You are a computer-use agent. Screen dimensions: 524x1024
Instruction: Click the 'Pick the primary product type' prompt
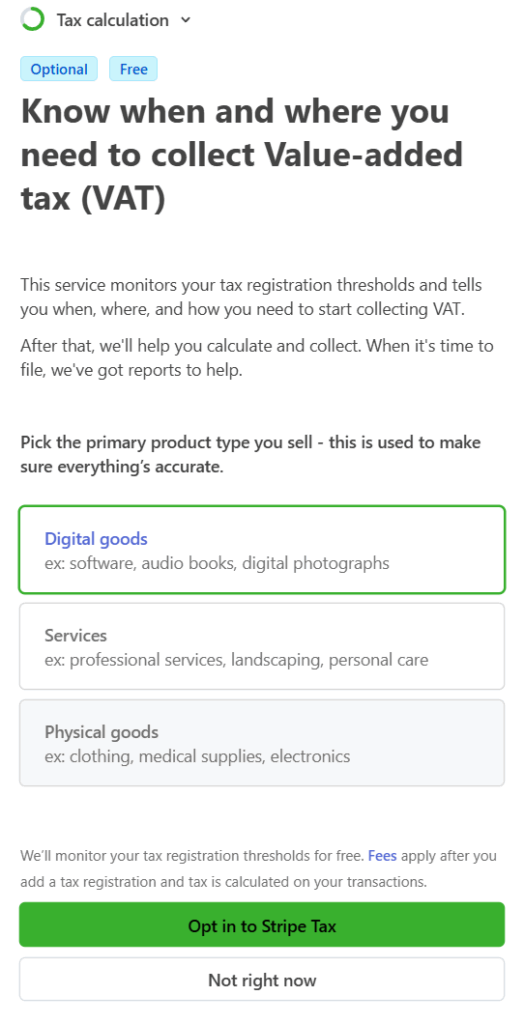pos(251,455)
